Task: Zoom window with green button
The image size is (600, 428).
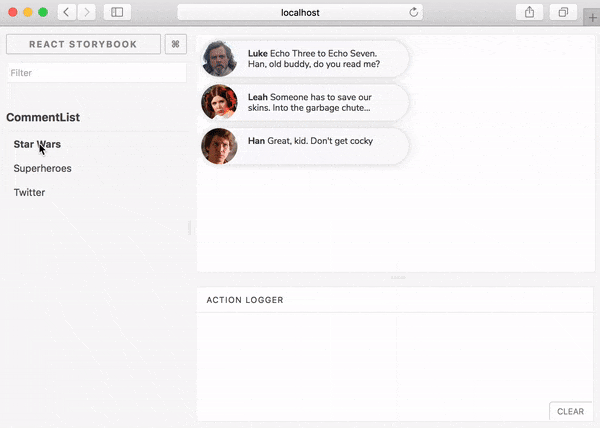Action: (x=43, y=12)
